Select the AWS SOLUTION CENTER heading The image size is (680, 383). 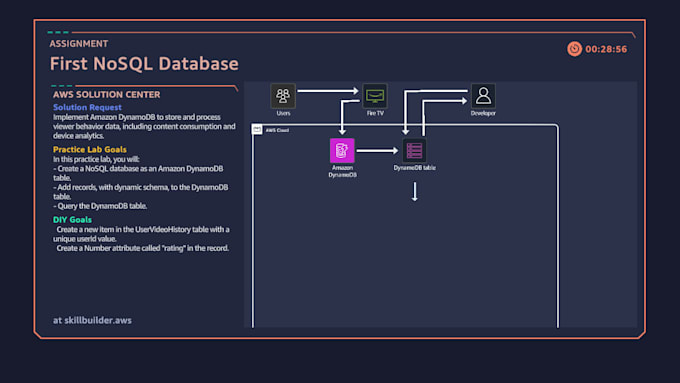pyautogui.click(x=107, y=95)
